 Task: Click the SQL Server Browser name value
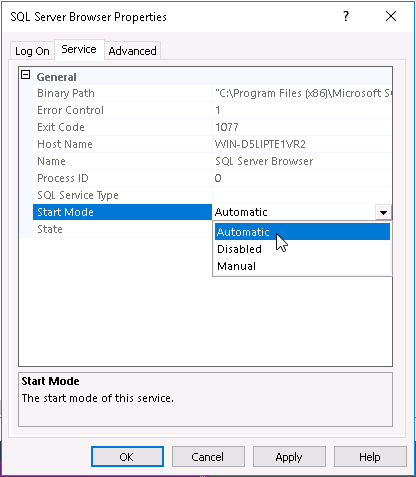(x=264, y=161)
